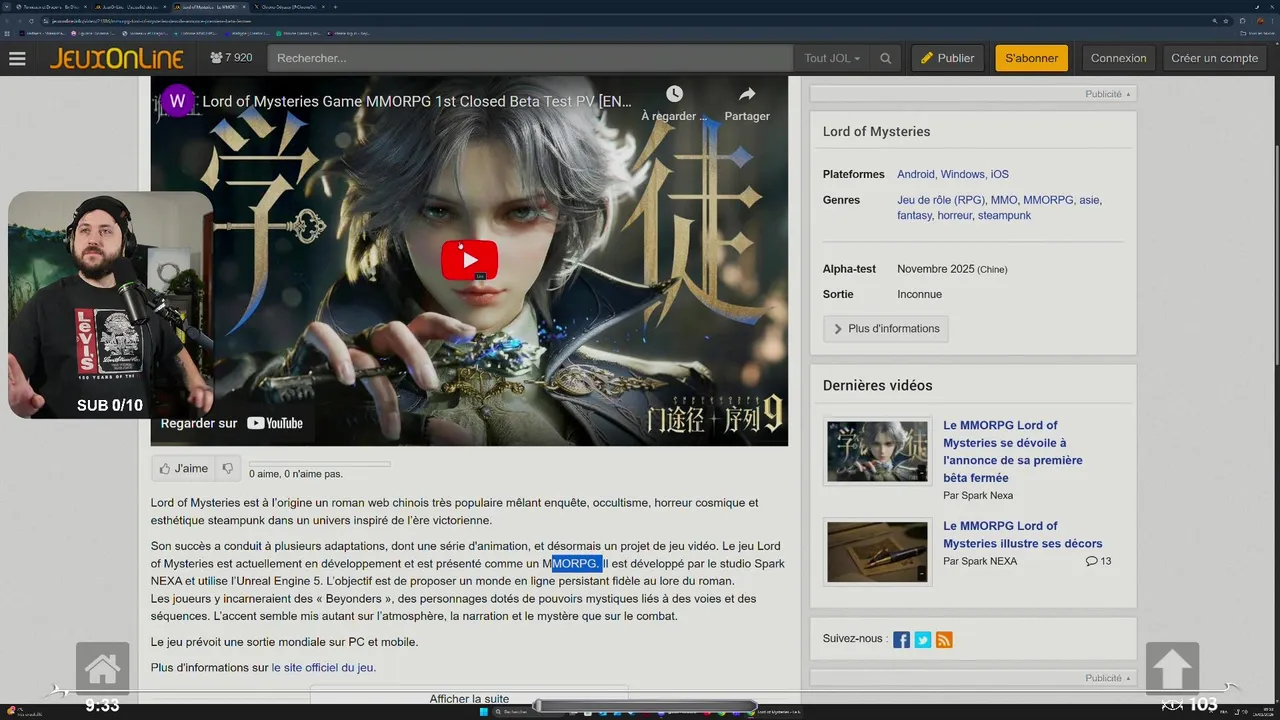Click the MMORPG genre link in sidebar
Image resolution: width=1280 pixels, height=720 pixels.
[x=1048, y=200]
